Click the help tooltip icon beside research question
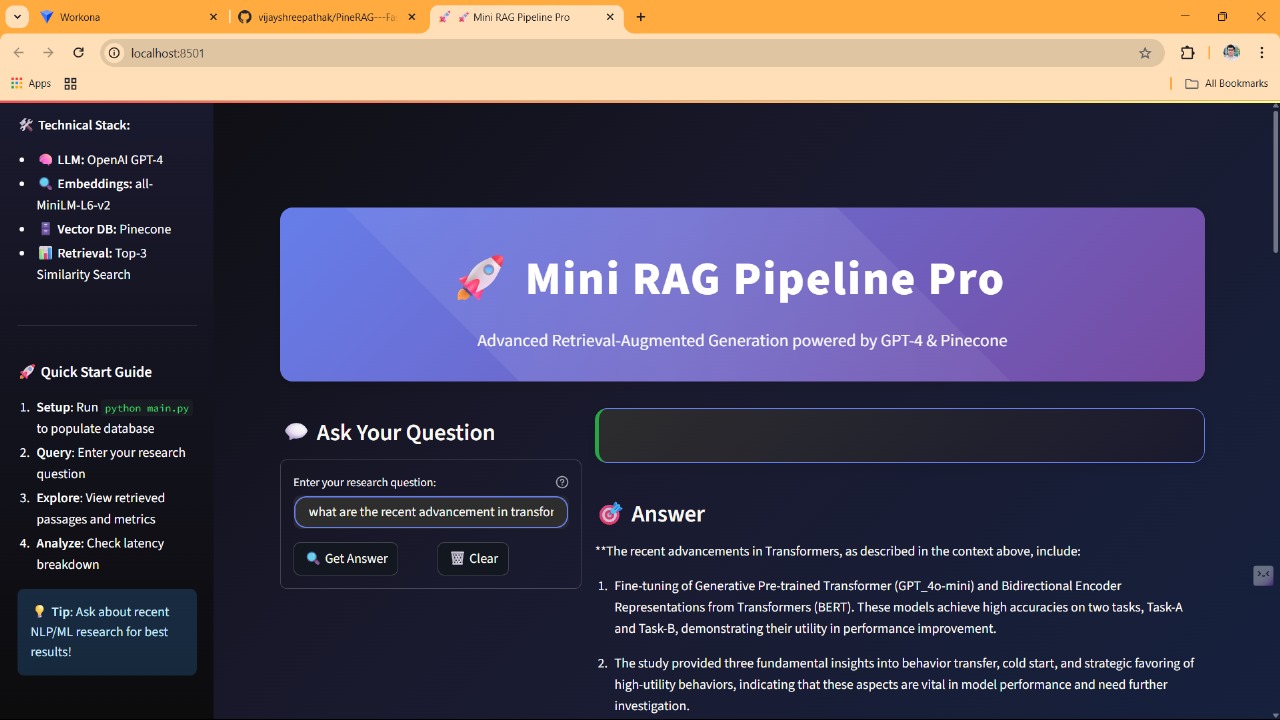The image size is (1280, 720). pyautogui.click(x=562, y=482)
